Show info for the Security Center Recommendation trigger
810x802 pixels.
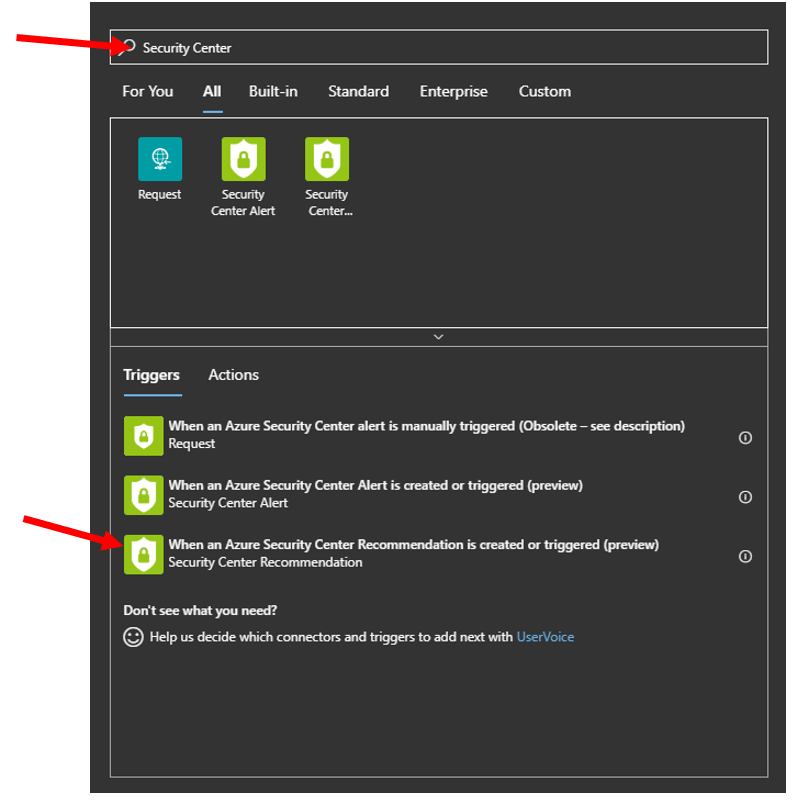[745, 557]
